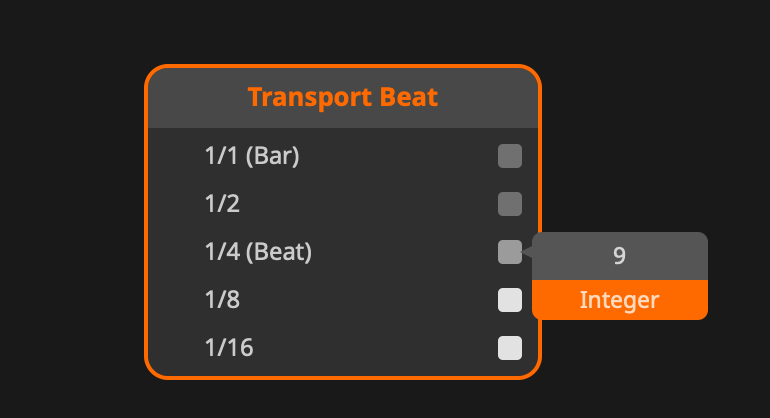Click header bar right of Transport Beat title
This screenshot has width=770, height=418.
(490, 98)
